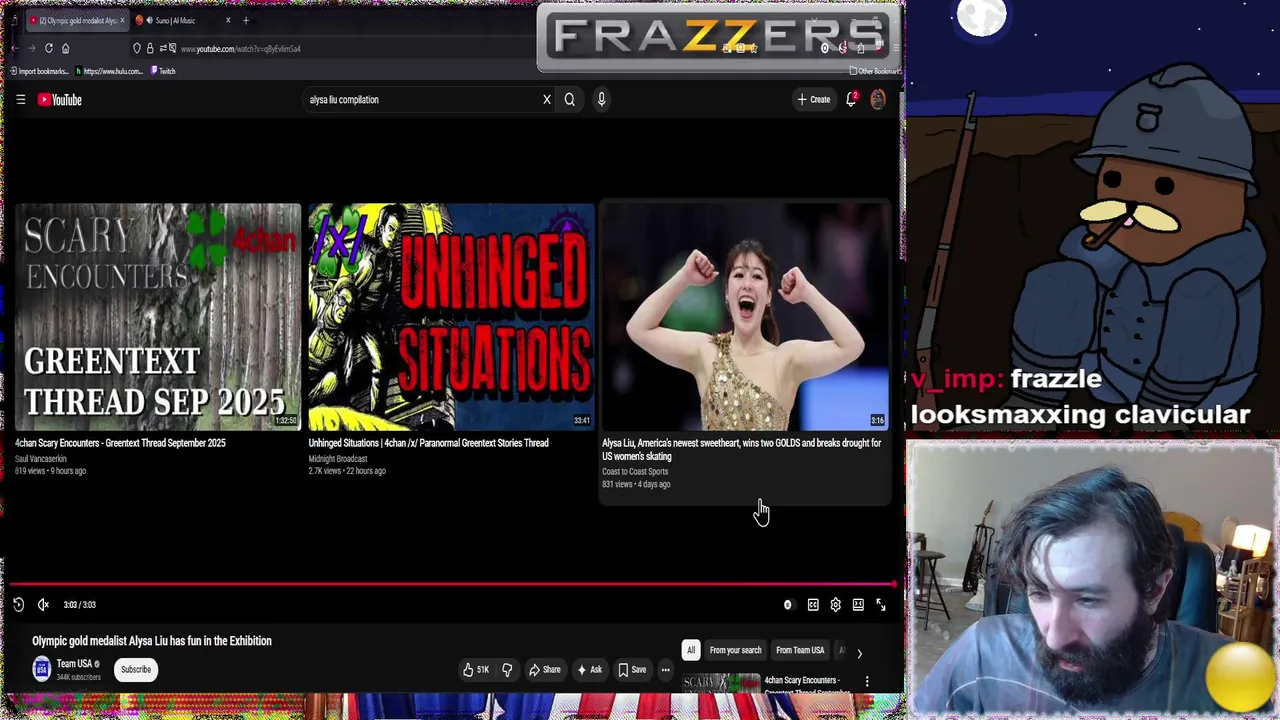Switch the player to theater mode
Image resolution: width=1280 pixels, height=720 pixels.
pyautogui.click(x=858, y=604)
